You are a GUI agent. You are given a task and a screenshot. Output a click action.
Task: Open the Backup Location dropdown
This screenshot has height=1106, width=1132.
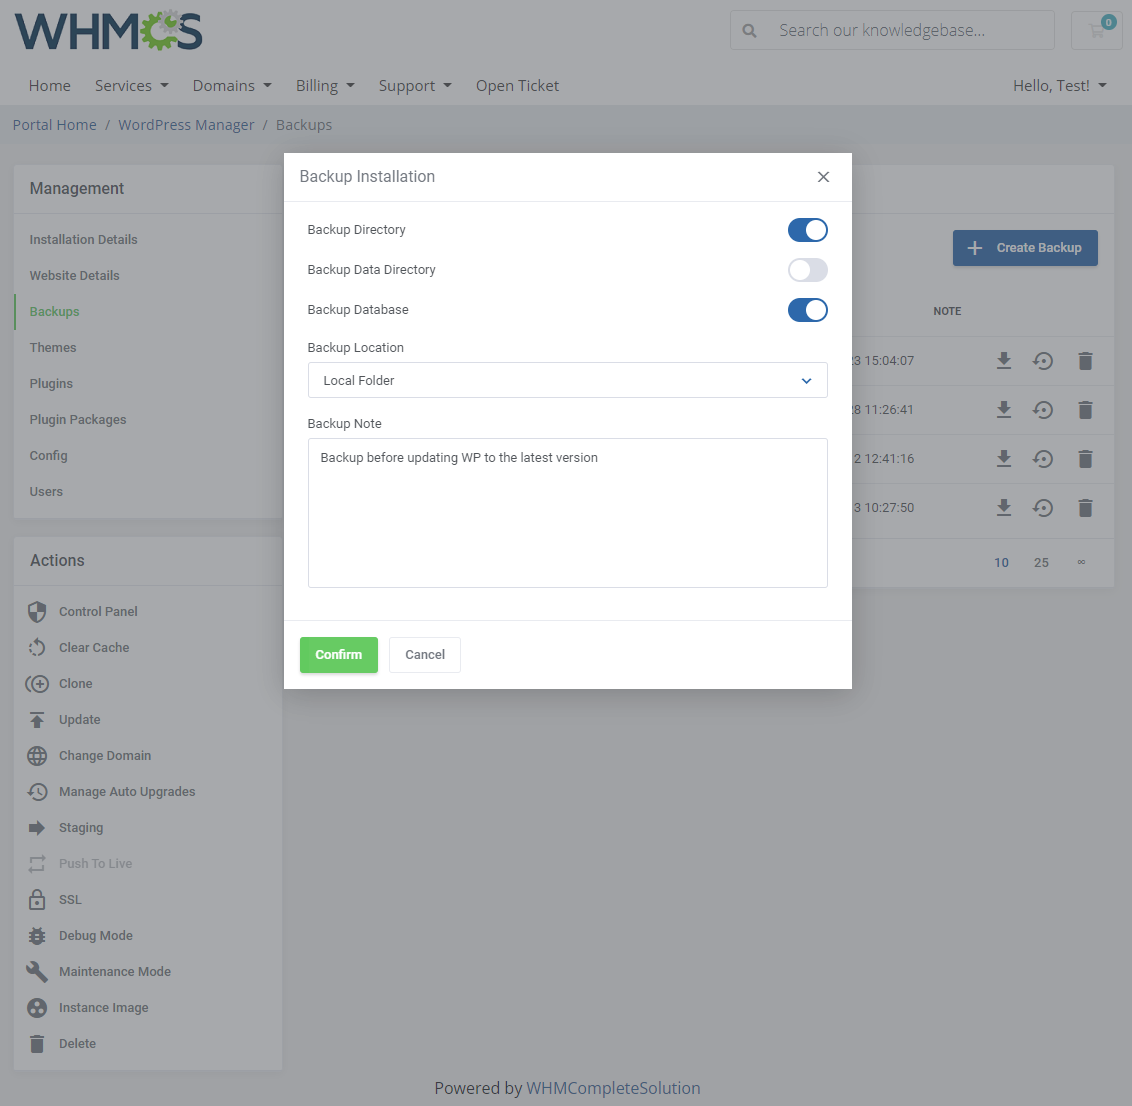tap(567, 380)
